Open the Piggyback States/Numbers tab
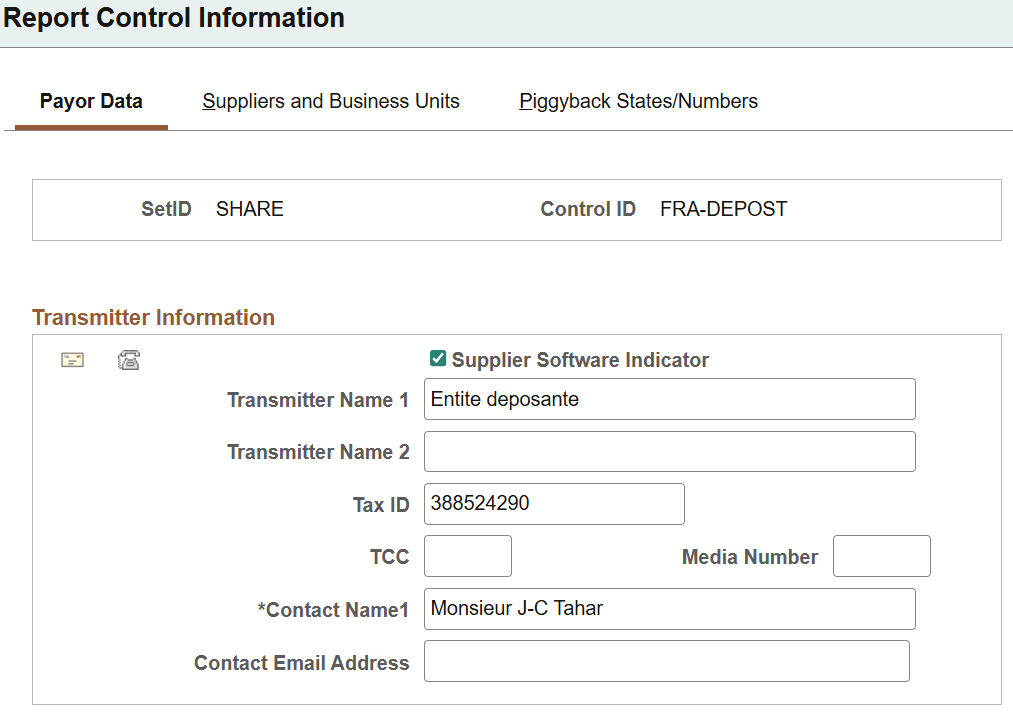The image size is (1013, 712). coord(638,101)
